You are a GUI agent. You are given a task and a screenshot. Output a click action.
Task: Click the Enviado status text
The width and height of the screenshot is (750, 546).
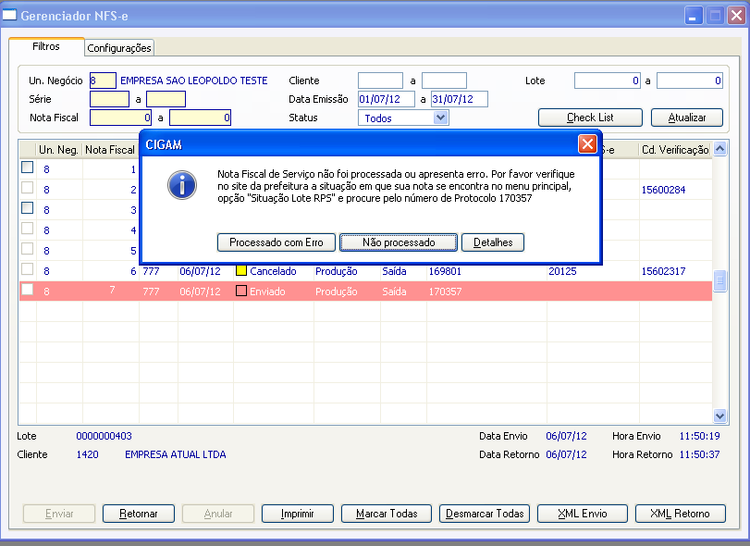267,291
